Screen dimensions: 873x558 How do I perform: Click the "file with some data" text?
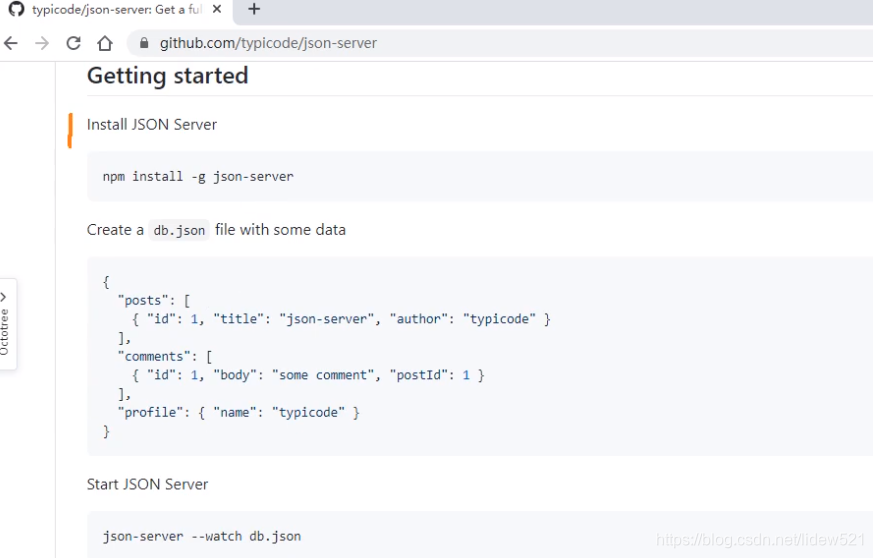click(x=281, y=230)
